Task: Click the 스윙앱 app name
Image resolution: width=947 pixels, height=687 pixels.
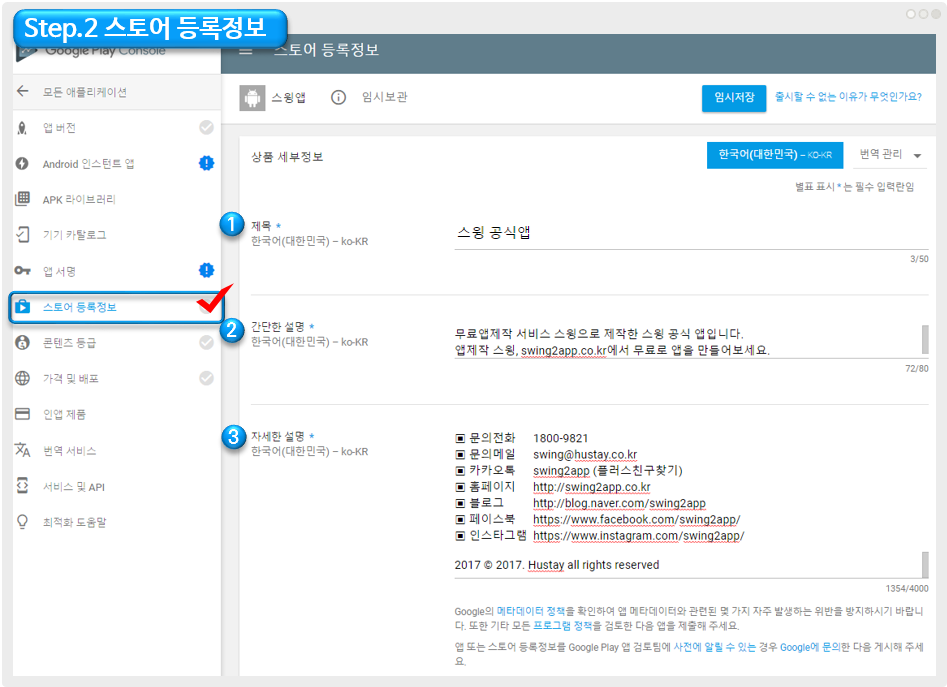Action: [288, 98]
